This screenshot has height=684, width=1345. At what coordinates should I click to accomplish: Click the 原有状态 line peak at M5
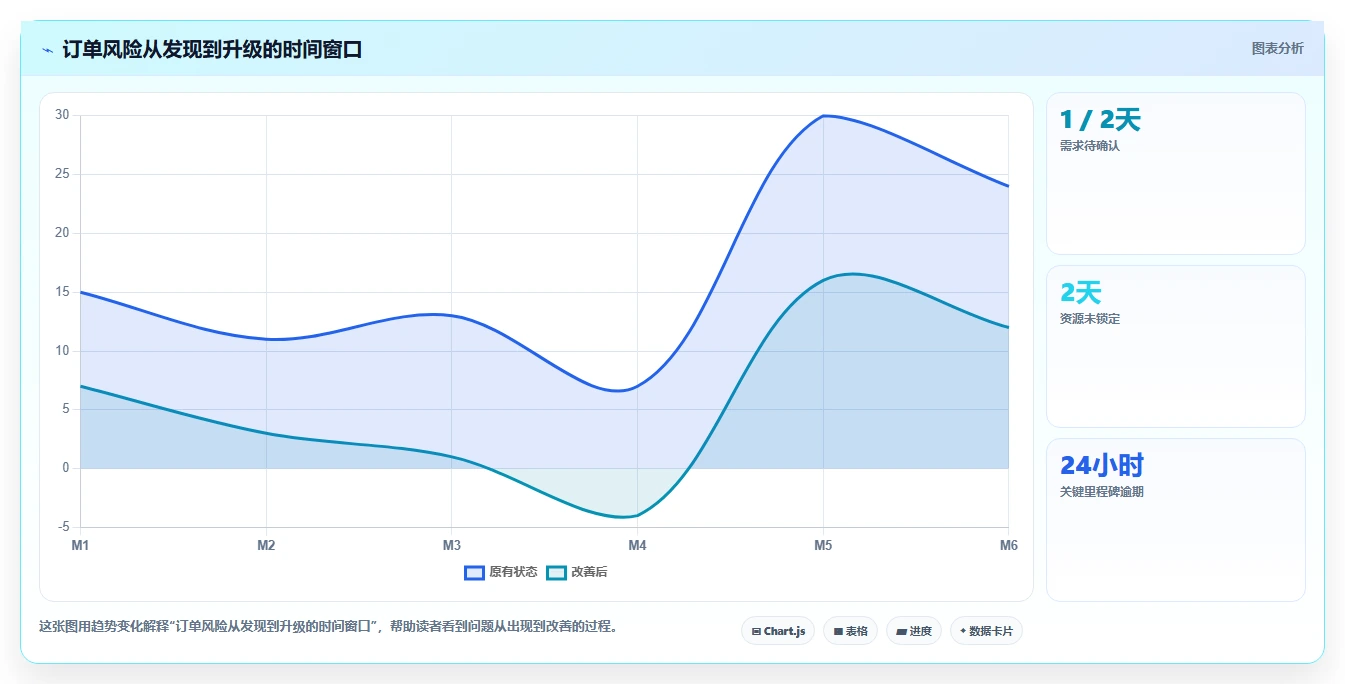pyautogui.click(x=823, y=115)
